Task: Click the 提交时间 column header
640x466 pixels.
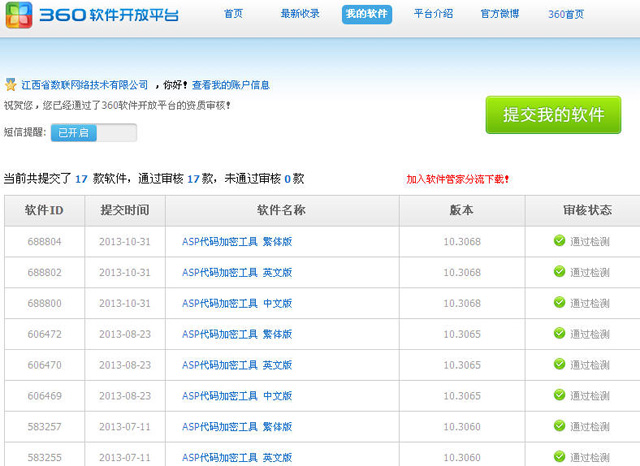Action: click(125, 210)
